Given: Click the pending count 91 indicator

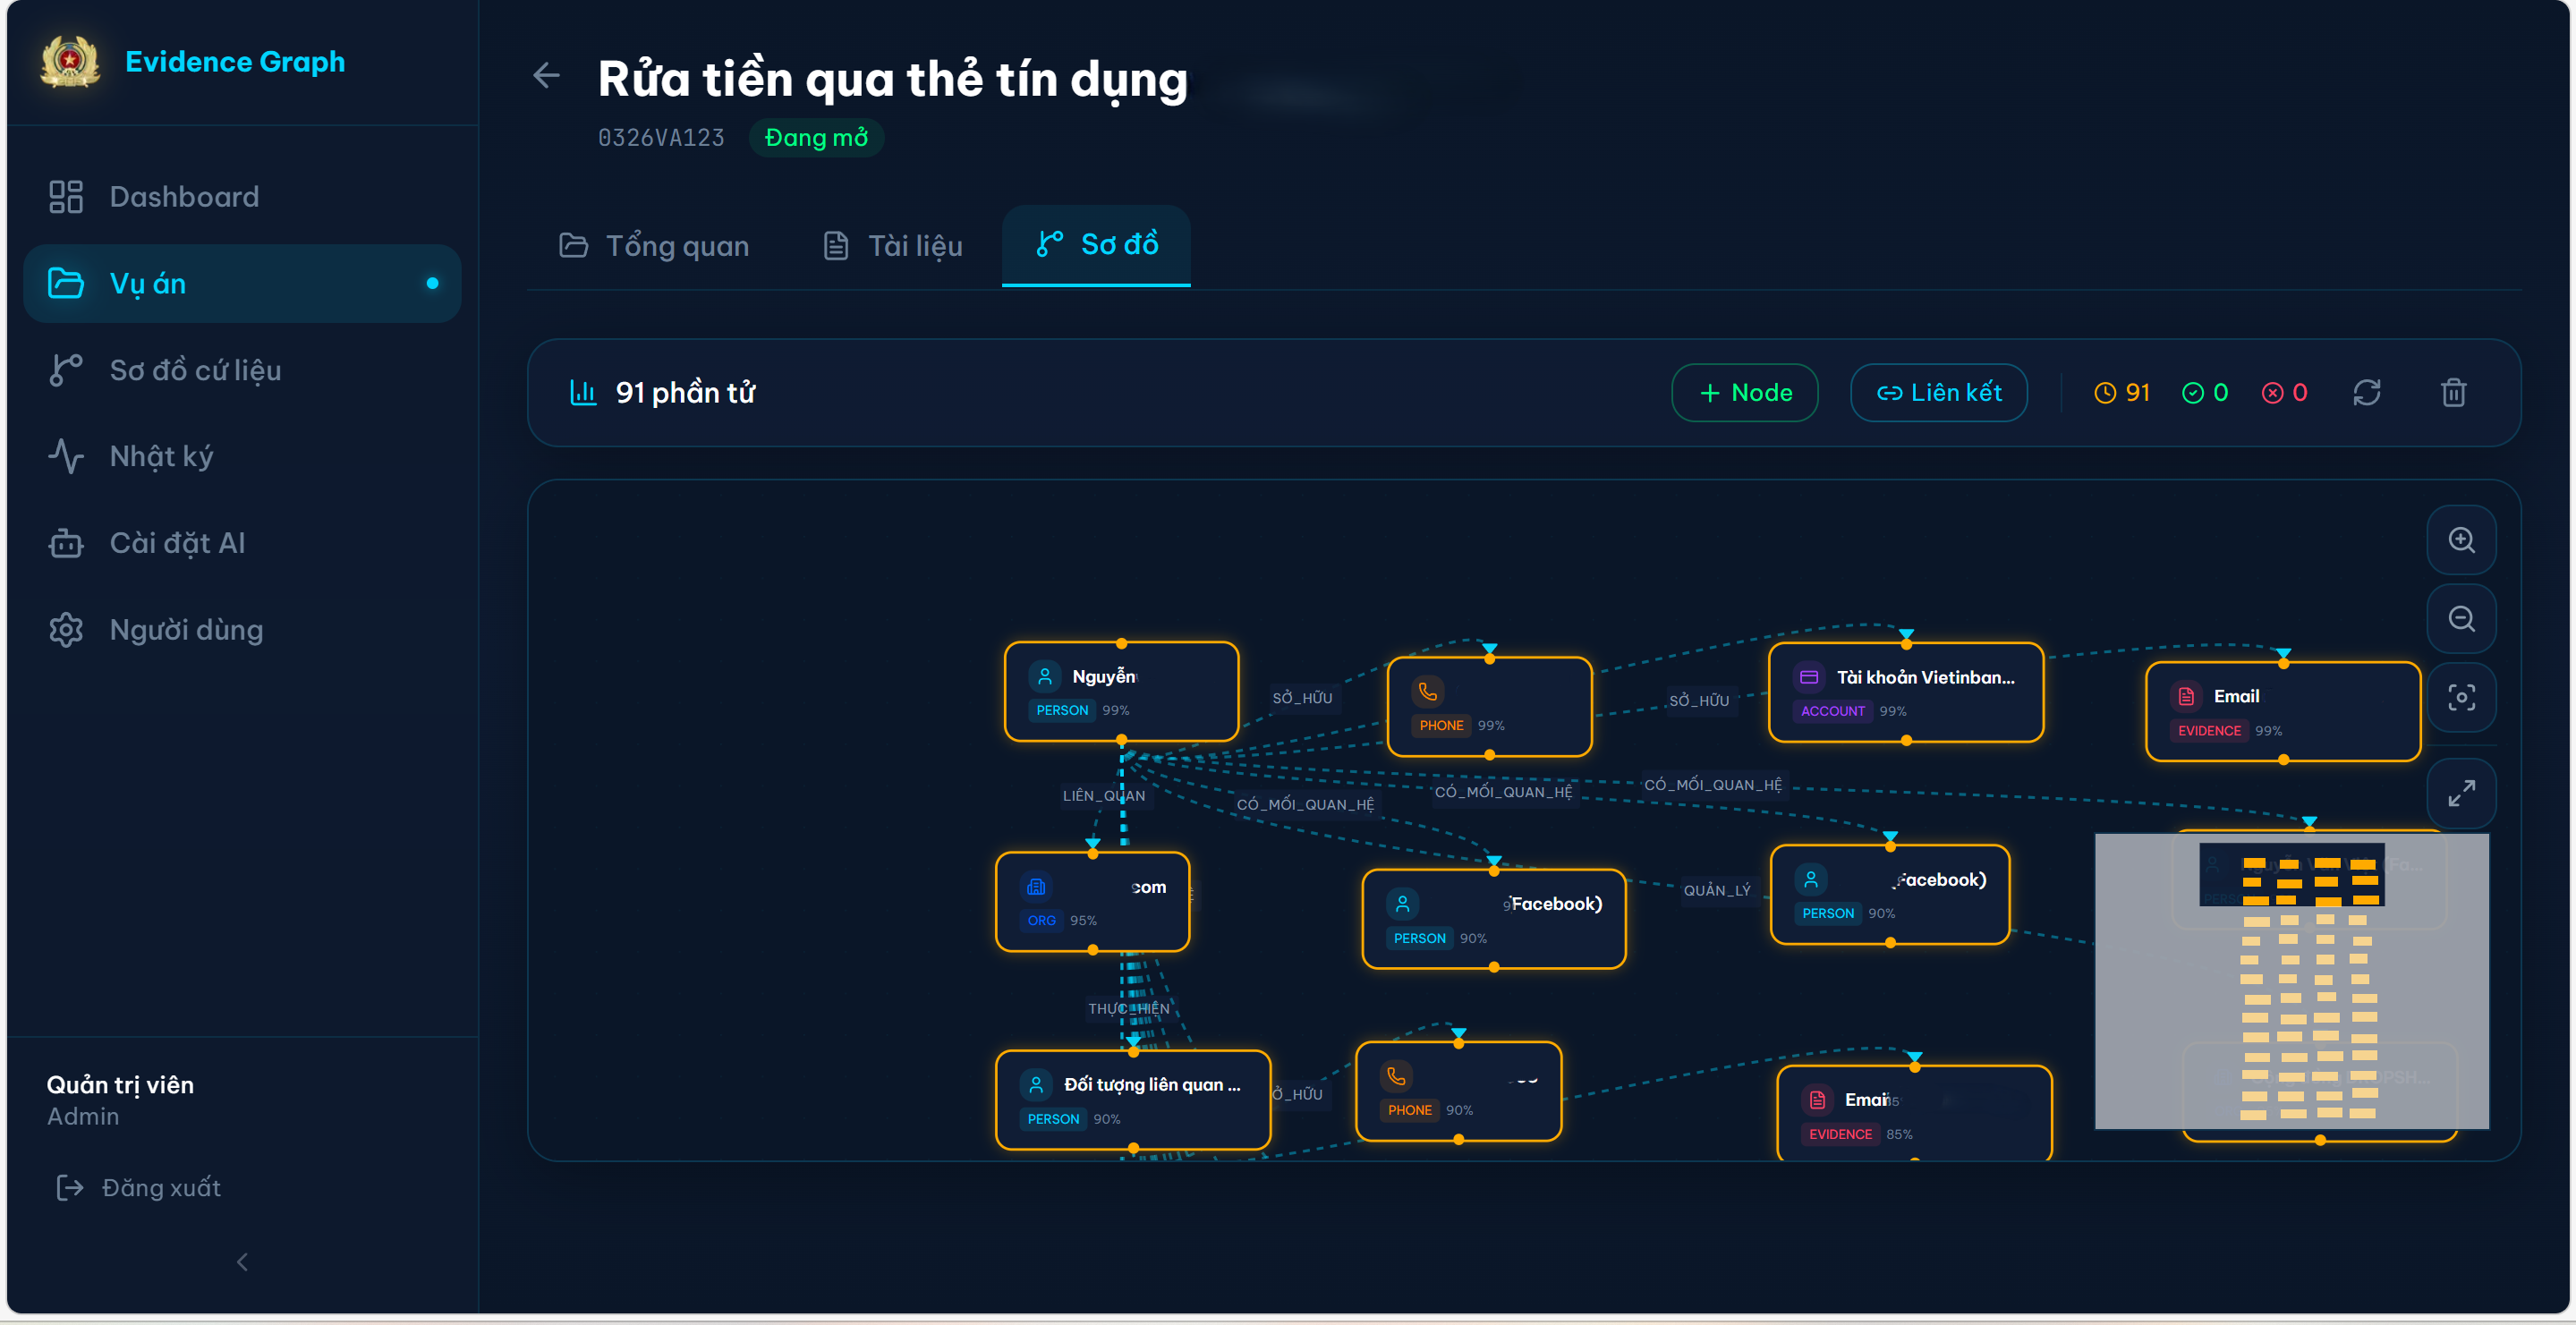Looking at the screenshot, I should pos(2121,393).
